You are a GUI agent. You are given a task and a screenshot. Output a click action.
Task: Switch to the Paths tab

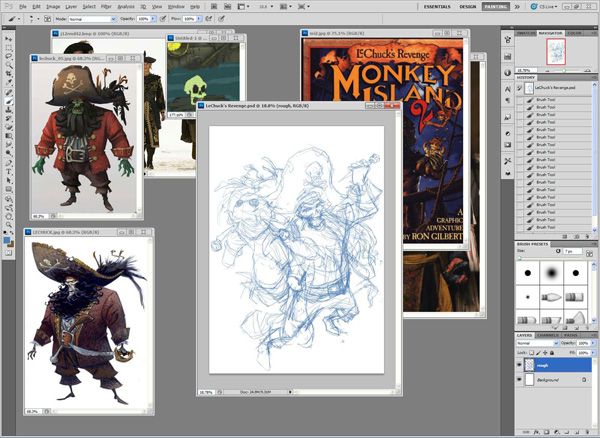[x=571, y=335]
